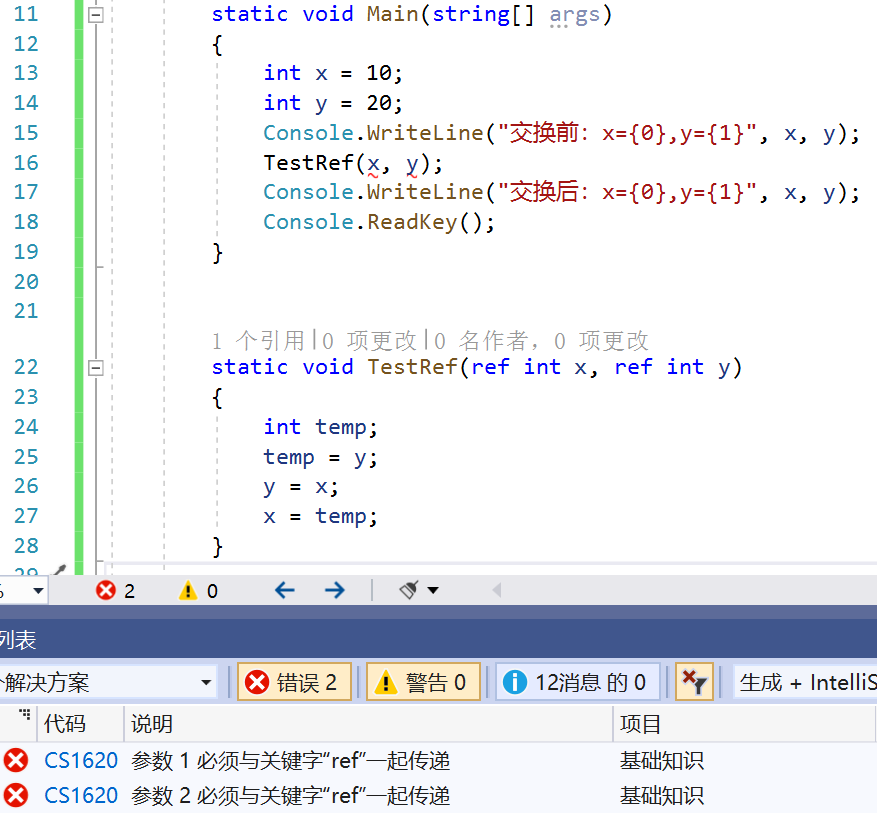Screen dimensions: 877x816
Task: Click the eraser clear-messages icon
Action: [410, 590]
